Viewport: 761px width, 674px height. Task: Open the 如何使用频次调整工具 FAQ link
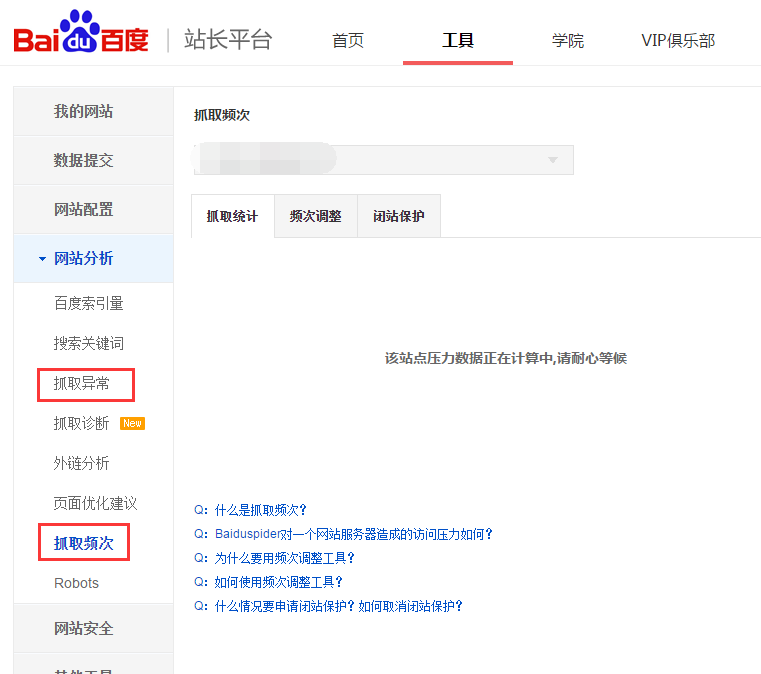click(x=278, y=582)
